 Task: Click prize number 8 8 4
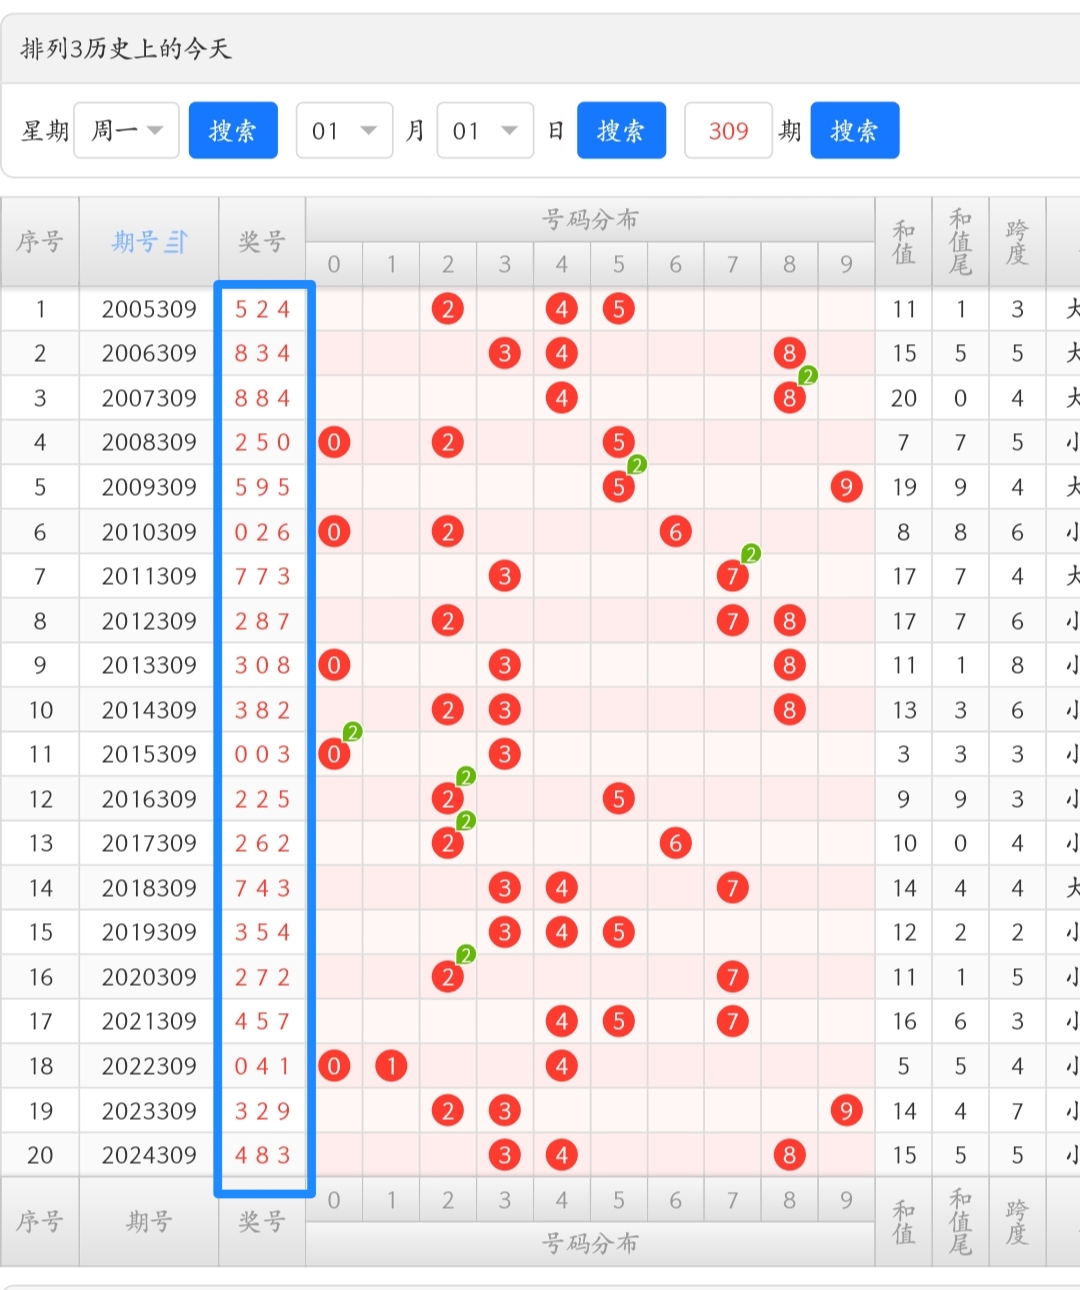tap(262, 398)
